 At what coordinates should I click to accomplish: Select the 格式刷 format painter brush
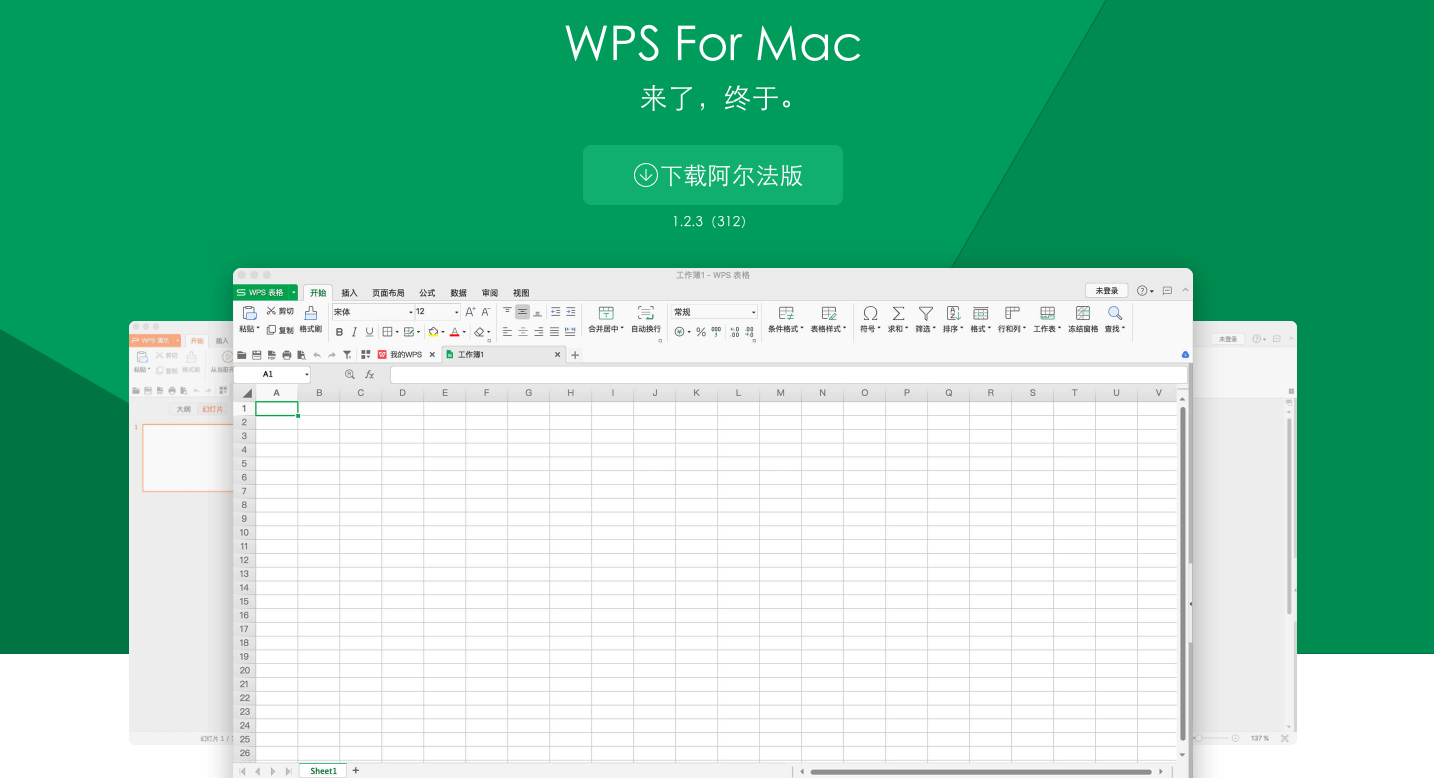tap(311, 313)
